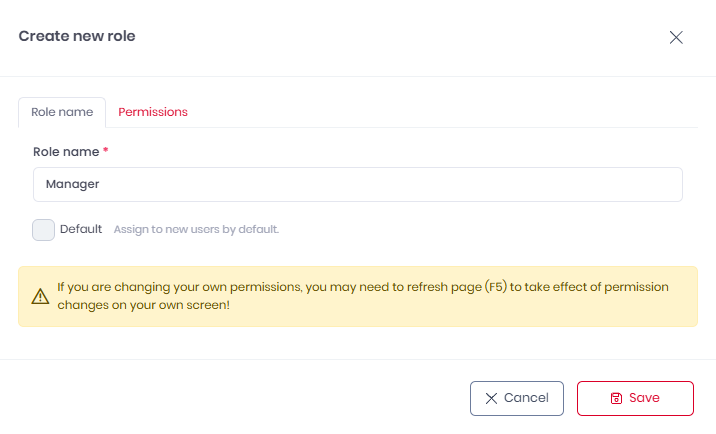
Task: Click the warning triangle icon
Action: click(x=40, y=296)
